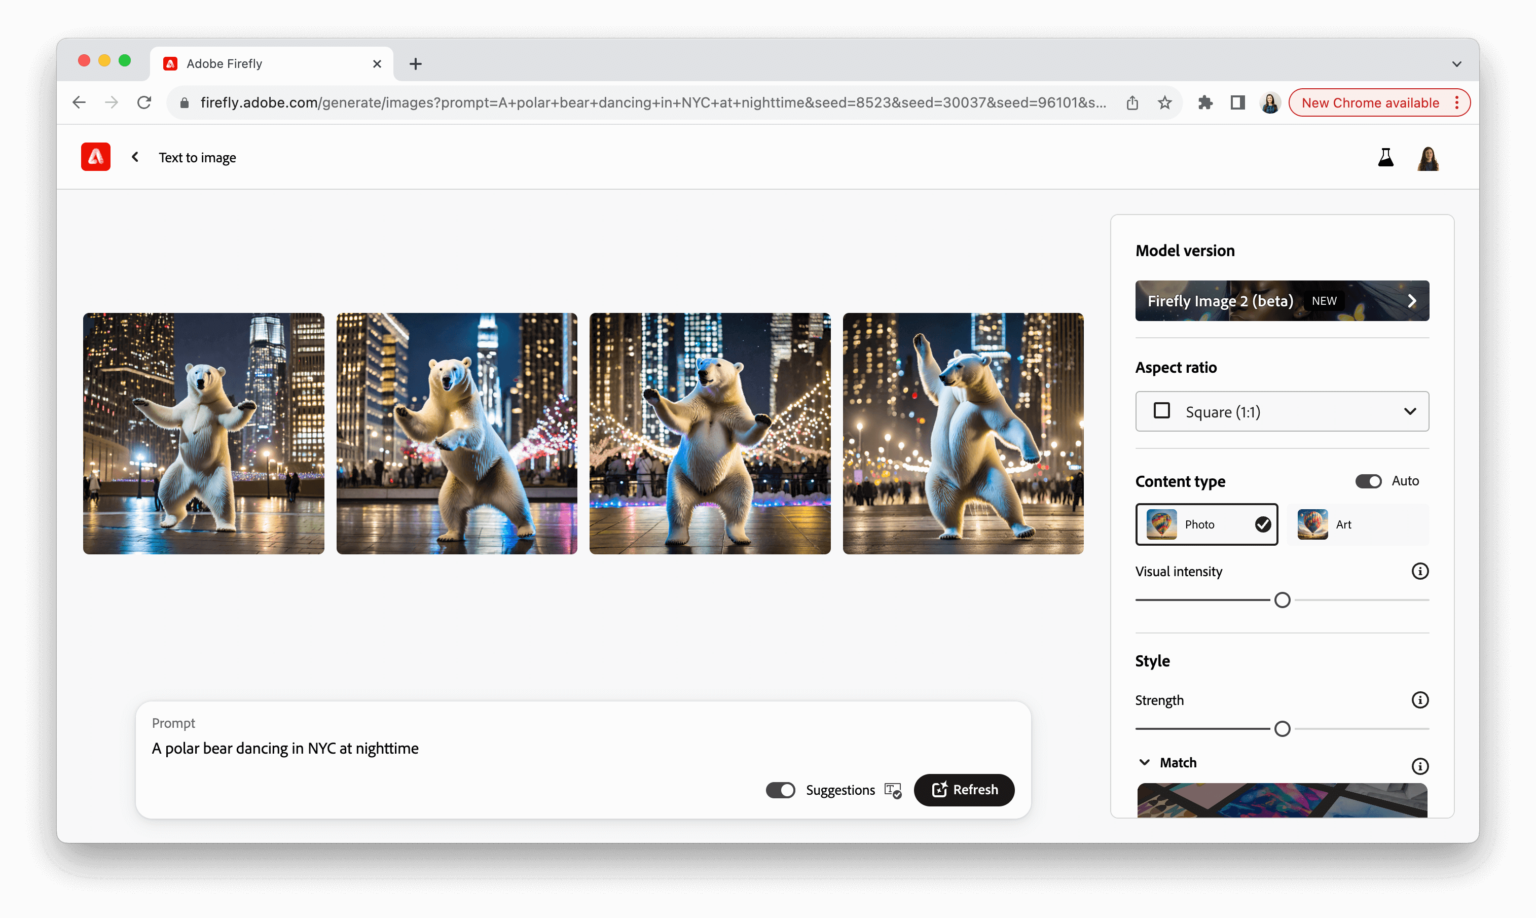The height and width of the screenshot is (918, 1536).
Task: Collapse the Match section chevron
Action: (x=1145, y=762)
